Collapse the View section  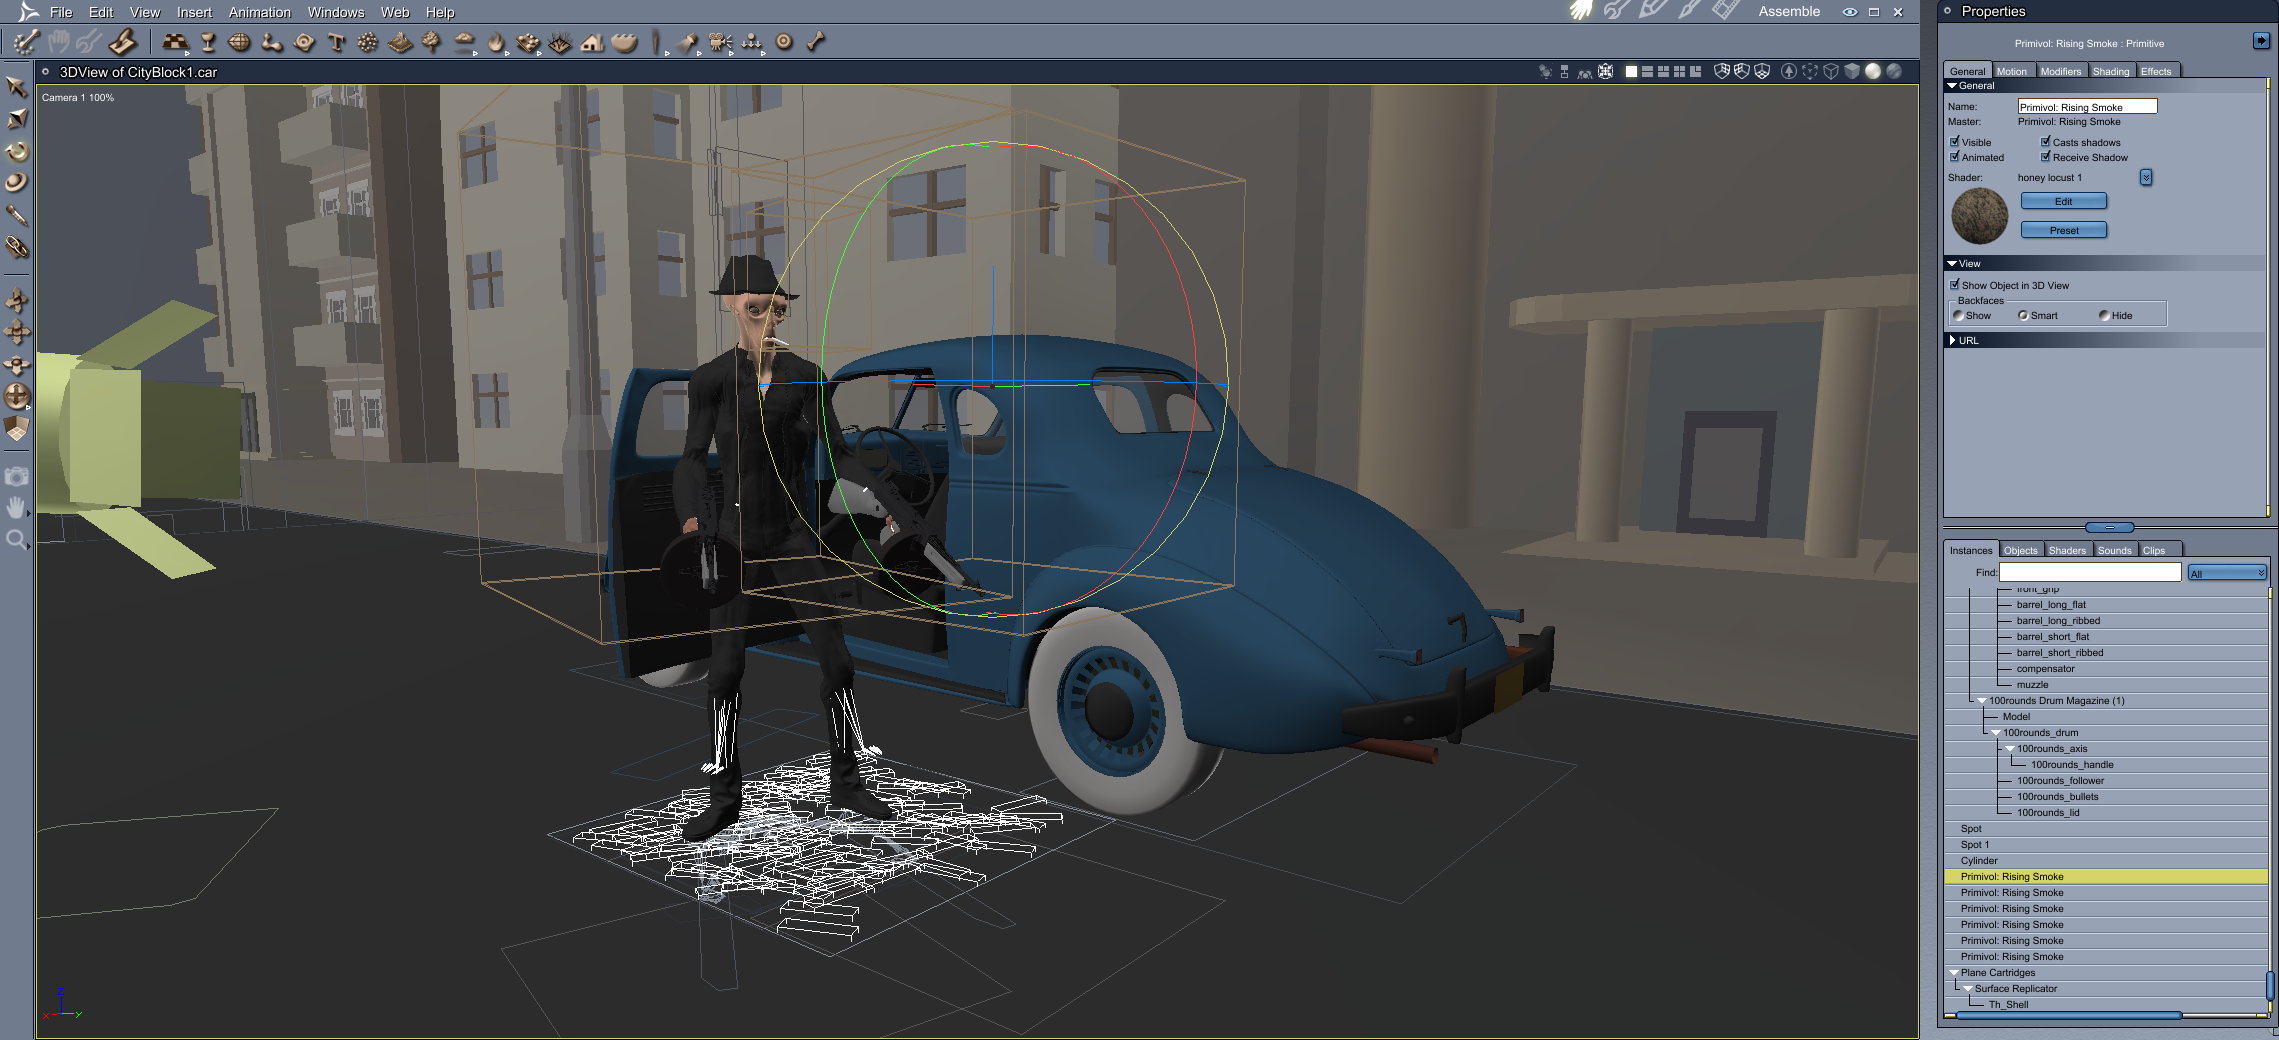[x=1952, y=264]
